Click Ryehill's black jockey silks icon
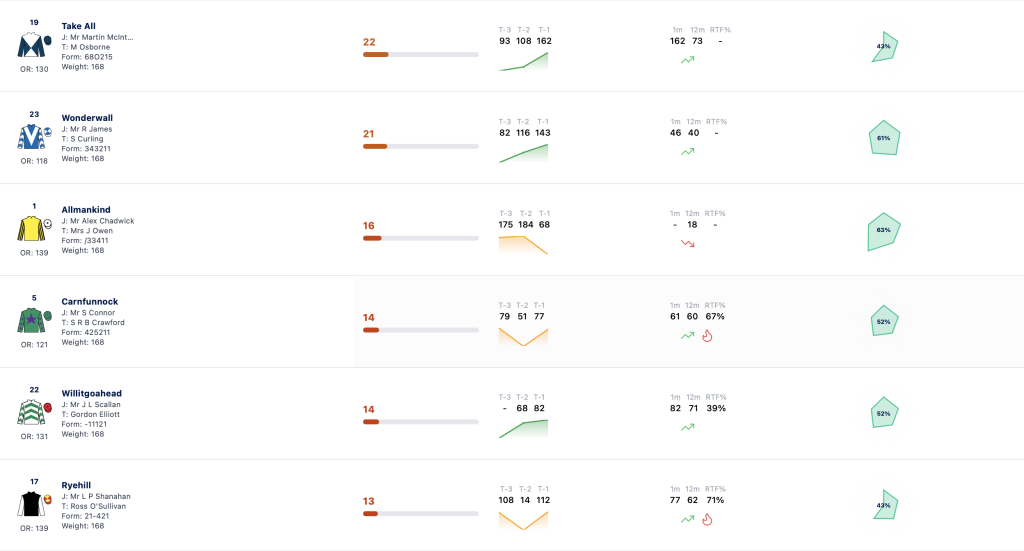The width and height of the screenshot is (1024, 551). click(x=31, y=505)
